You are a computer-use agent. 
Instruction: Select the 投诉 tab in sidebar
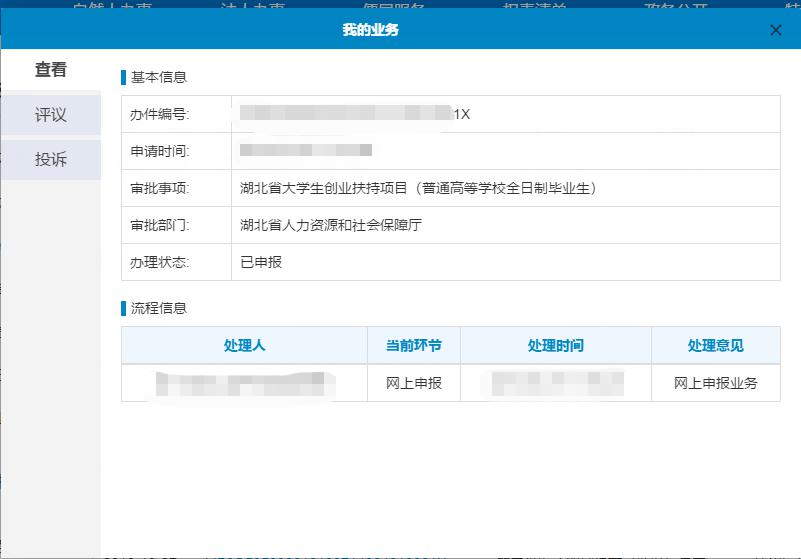click(51, 159)
